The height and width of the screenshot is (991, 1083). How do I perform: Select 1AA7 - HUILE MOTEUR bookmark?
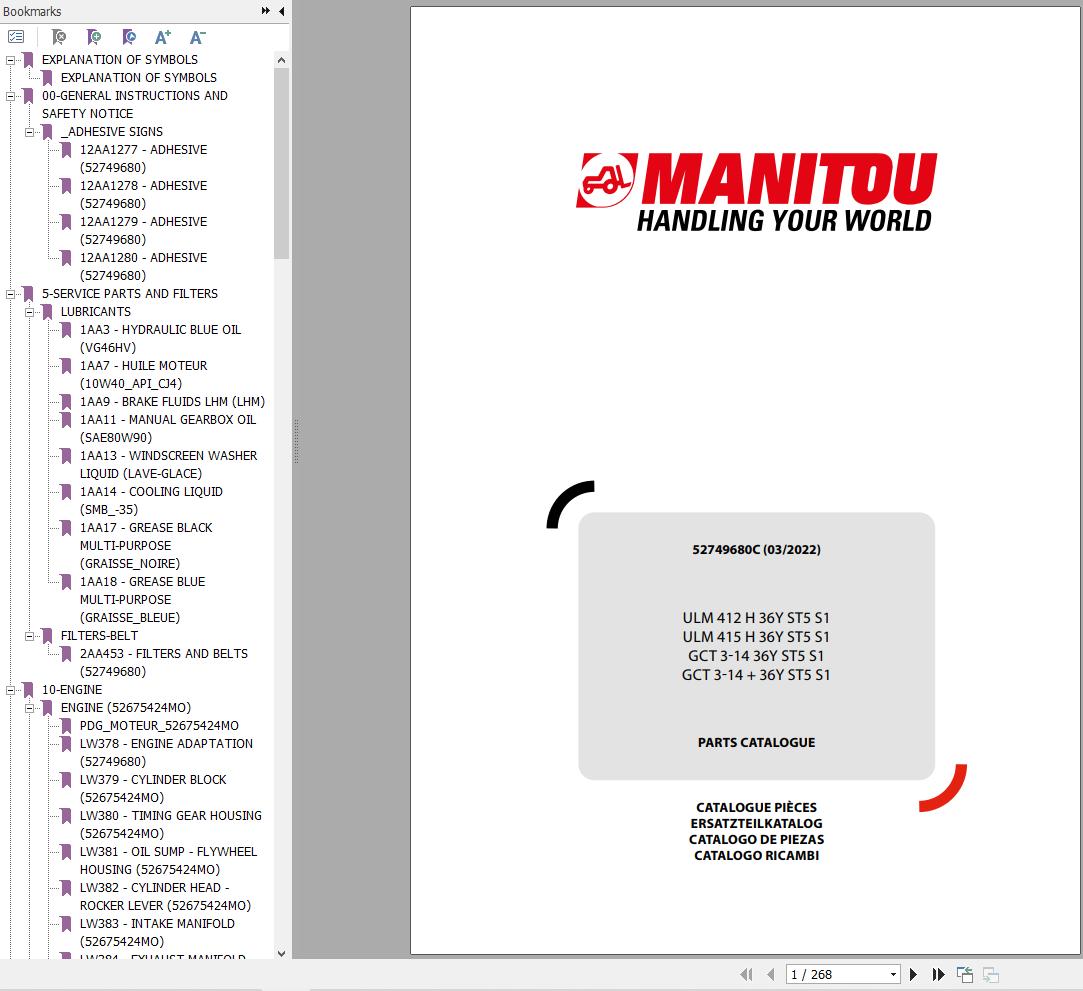[143, 374]
